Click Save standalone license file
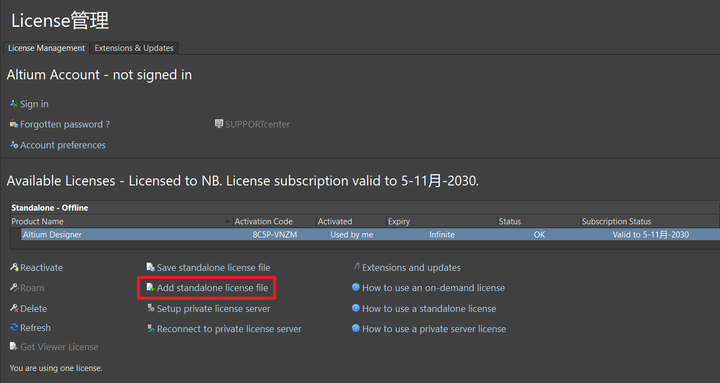 [214, 268]
